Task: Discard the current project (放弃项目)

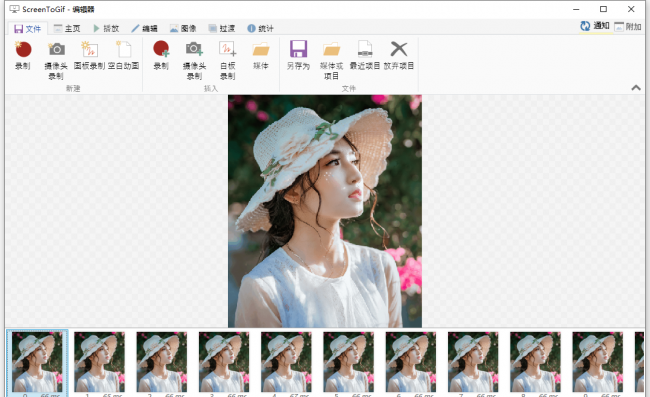Action: tap(399, 56)
